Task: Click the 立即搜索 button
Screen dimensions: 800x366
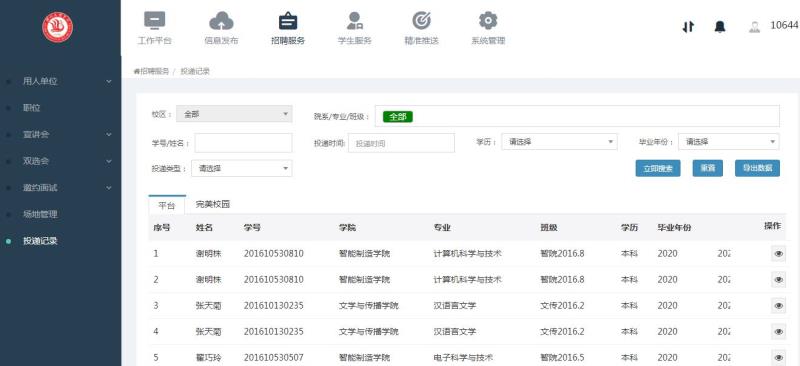Action: (658, 168)
